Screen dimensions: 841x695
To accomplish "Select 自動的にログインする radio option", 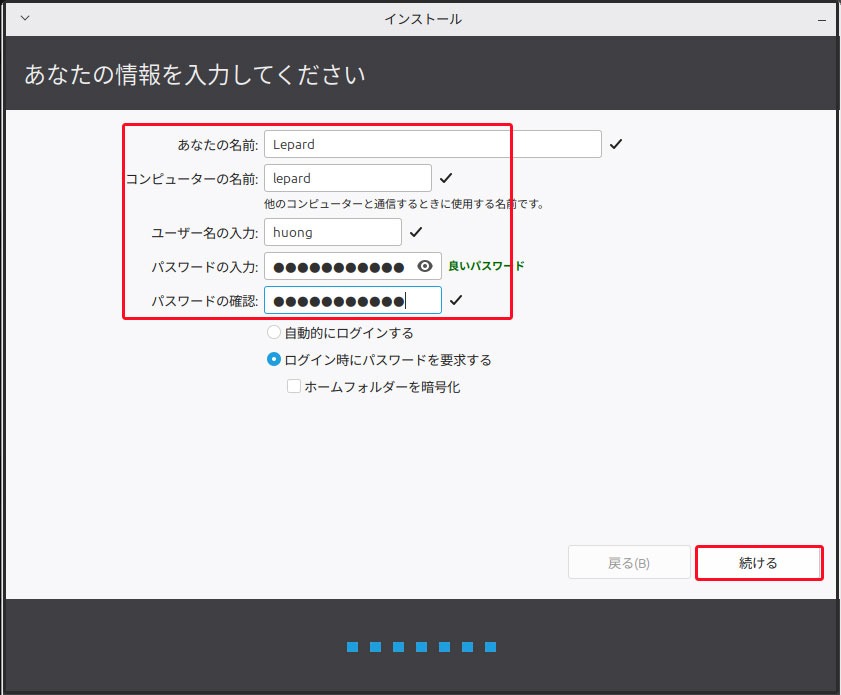I will [x=274, y=332].
